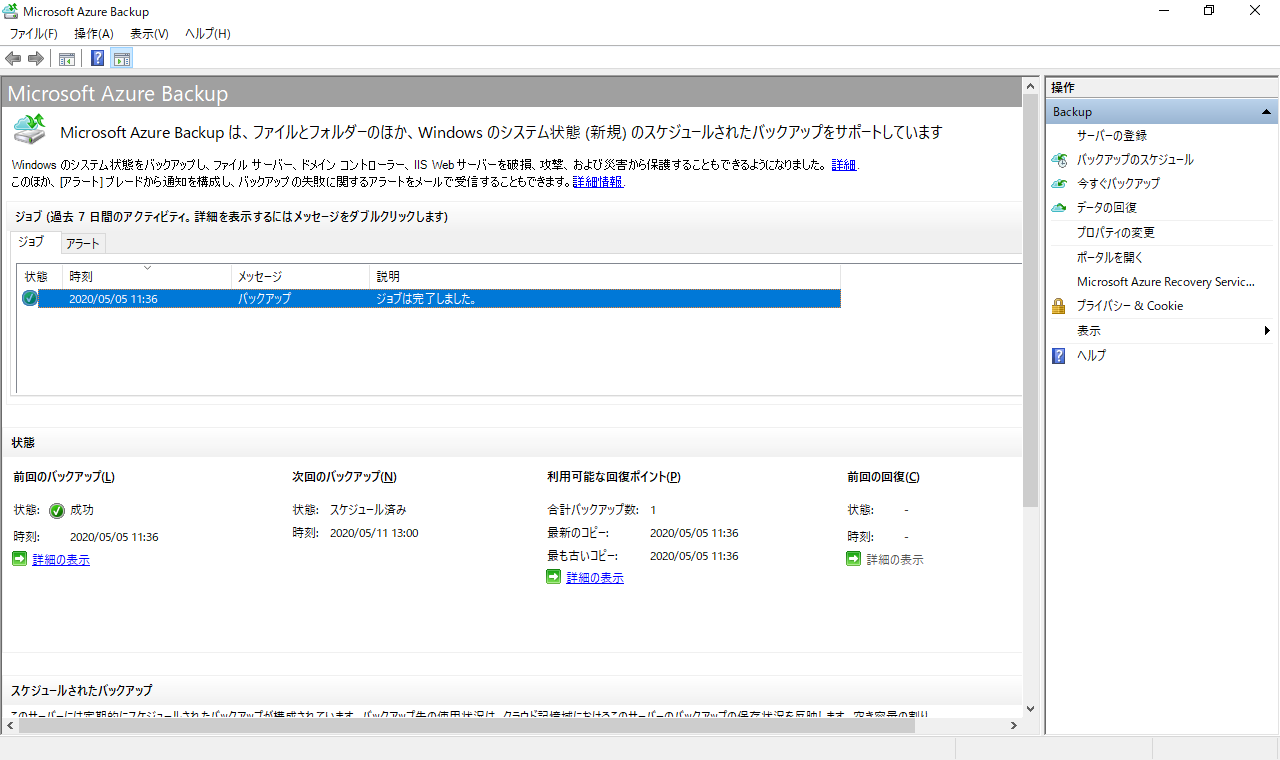Click the horizontal scrollbar right arrow

1015,726
